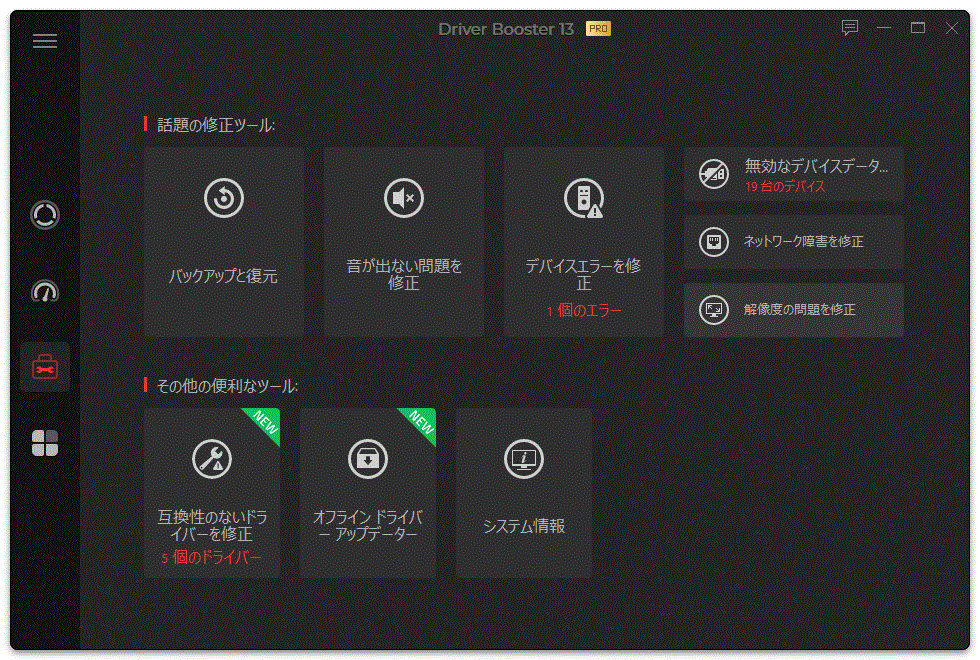980x660 pixels.
Task: Select the device error warning icon
Action: (583, 197)
